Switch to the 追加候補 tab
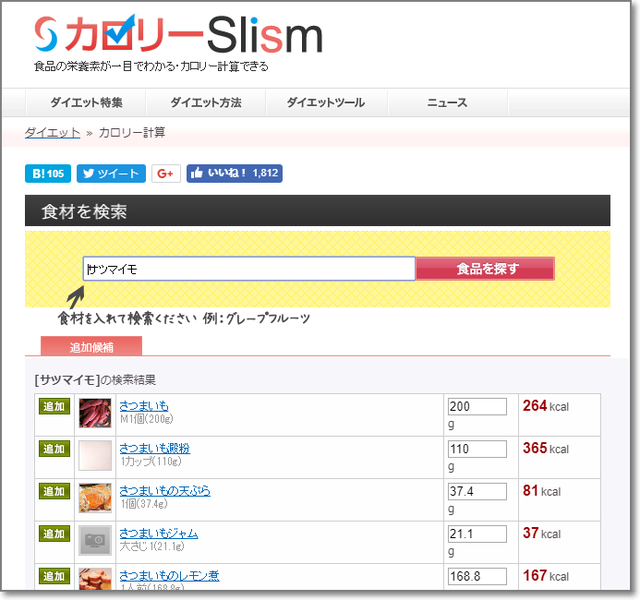The width and height of the screenshot is (640, 600). point(91,347)
